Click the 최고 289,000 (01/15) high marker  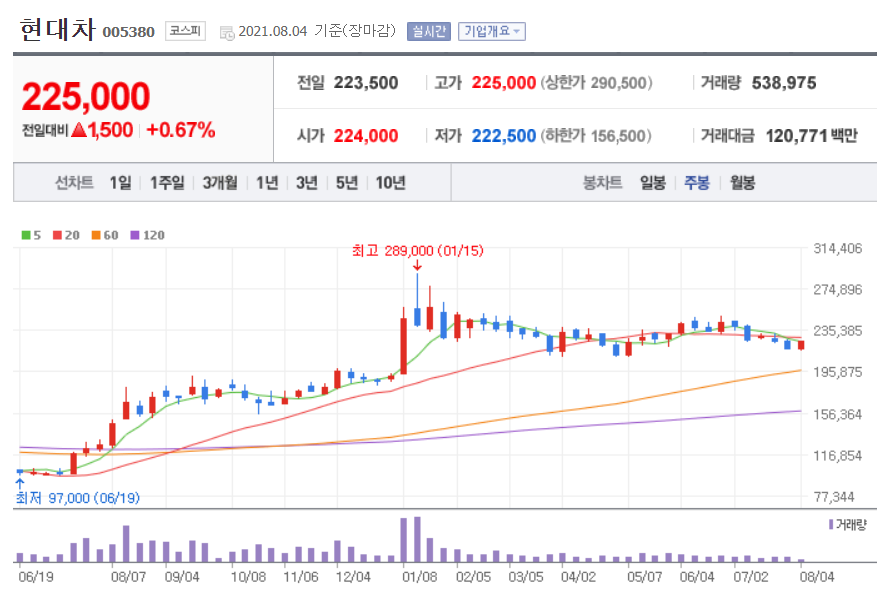pyautogui.click(x=418, y=251)
